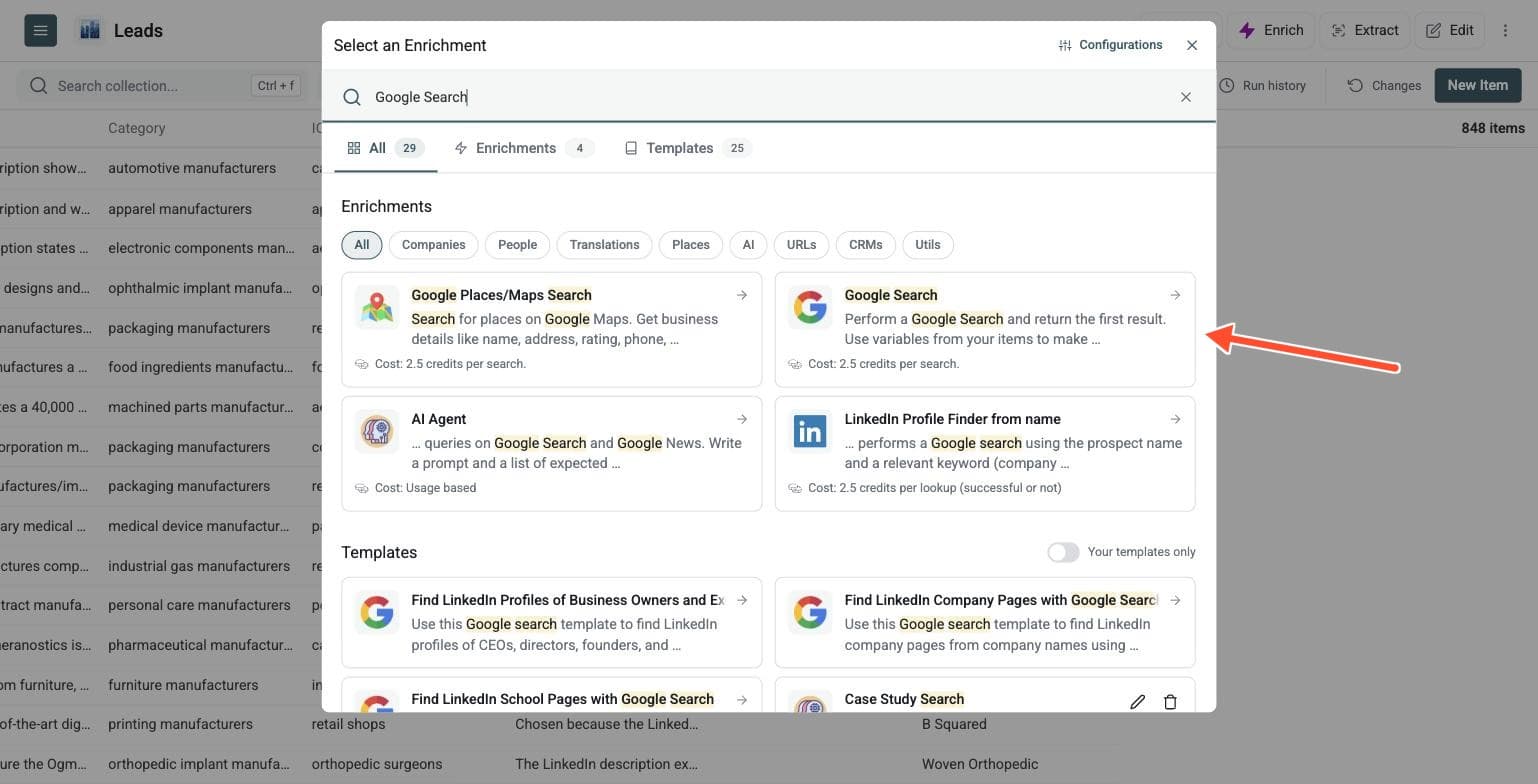Open Changes in the Leads window
Image resolution: width=1538 pixels, height=784 pixels.
pyautogui.click(x=1384, y=85)
